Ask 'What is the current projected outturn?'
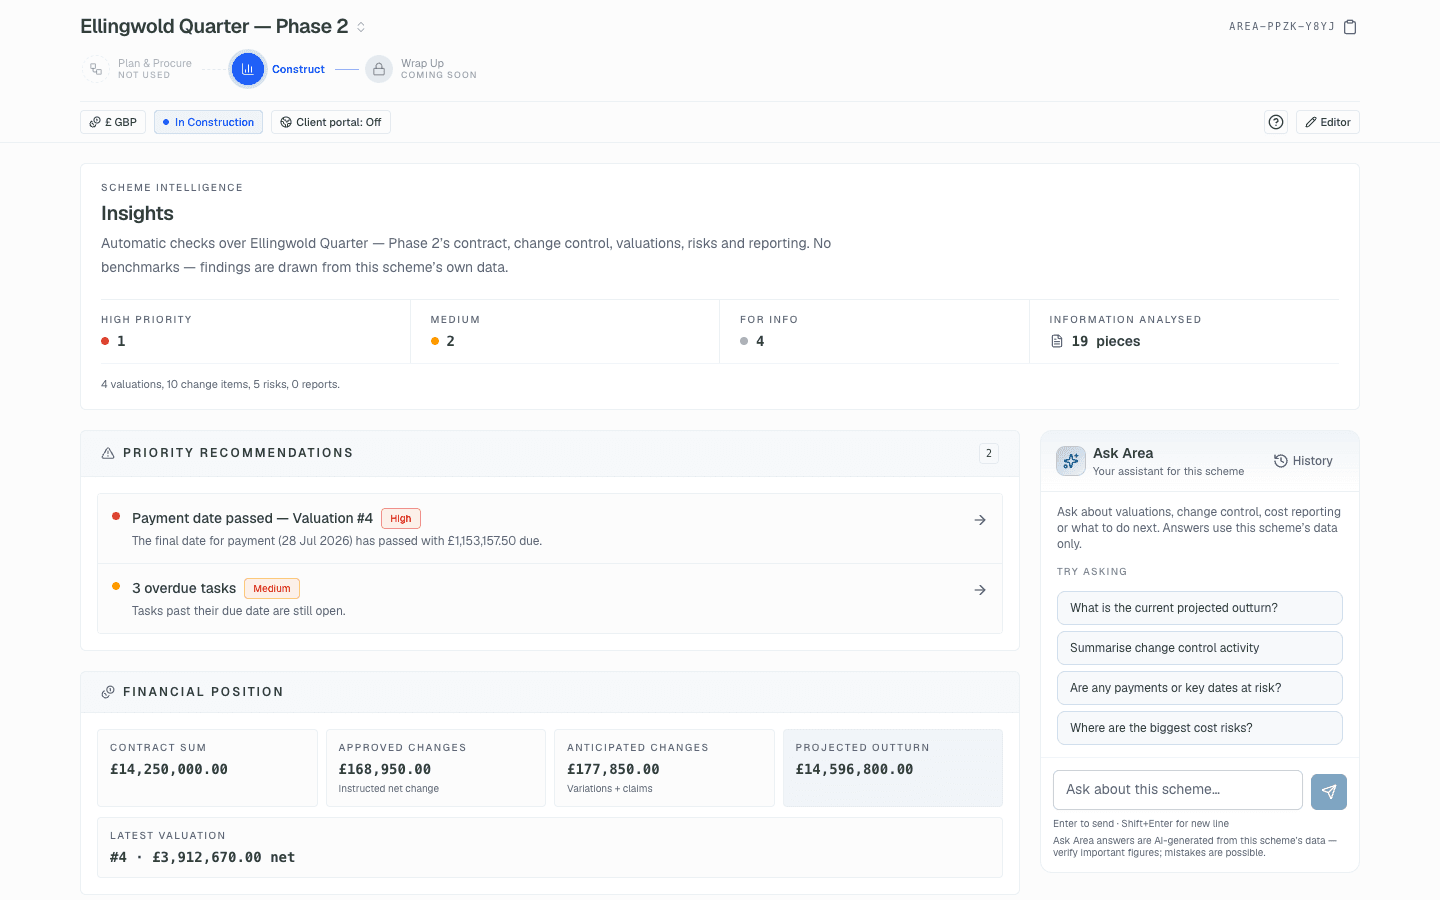 click(1200, 608)
